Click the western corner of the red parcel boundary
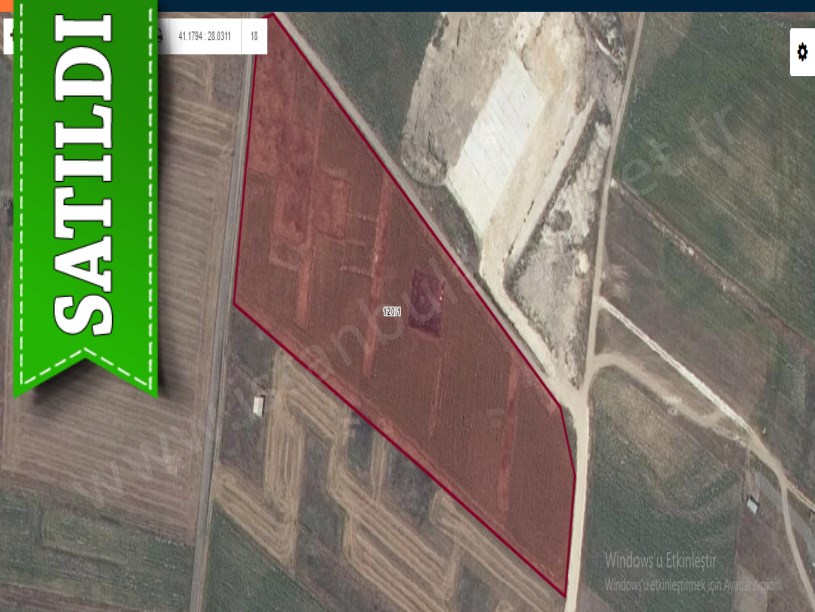Viewport: 815px width, 612px height. pos(235,304)
